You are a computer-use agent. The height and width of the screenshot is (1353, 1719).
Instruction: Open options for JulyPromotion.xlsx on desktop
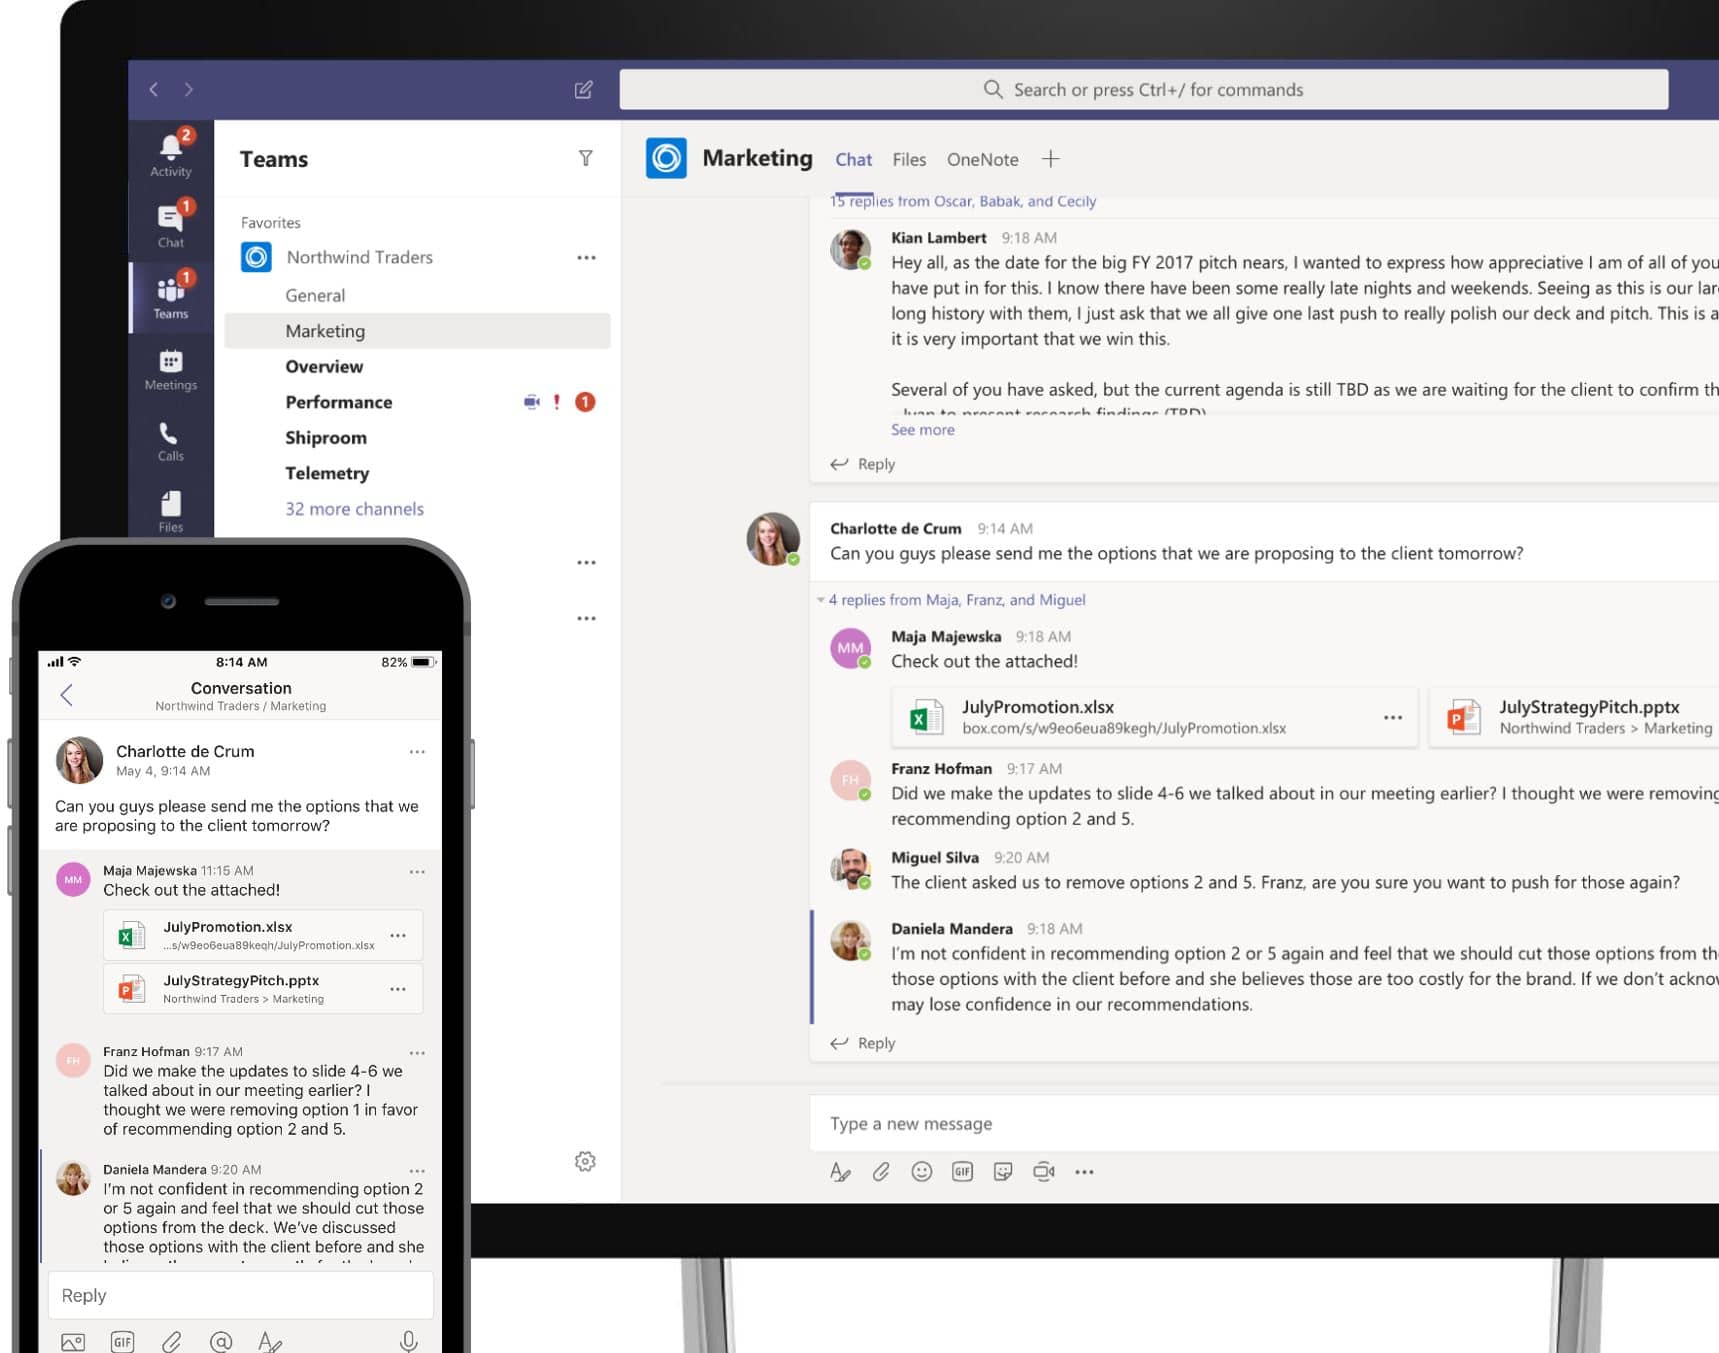1393,718
